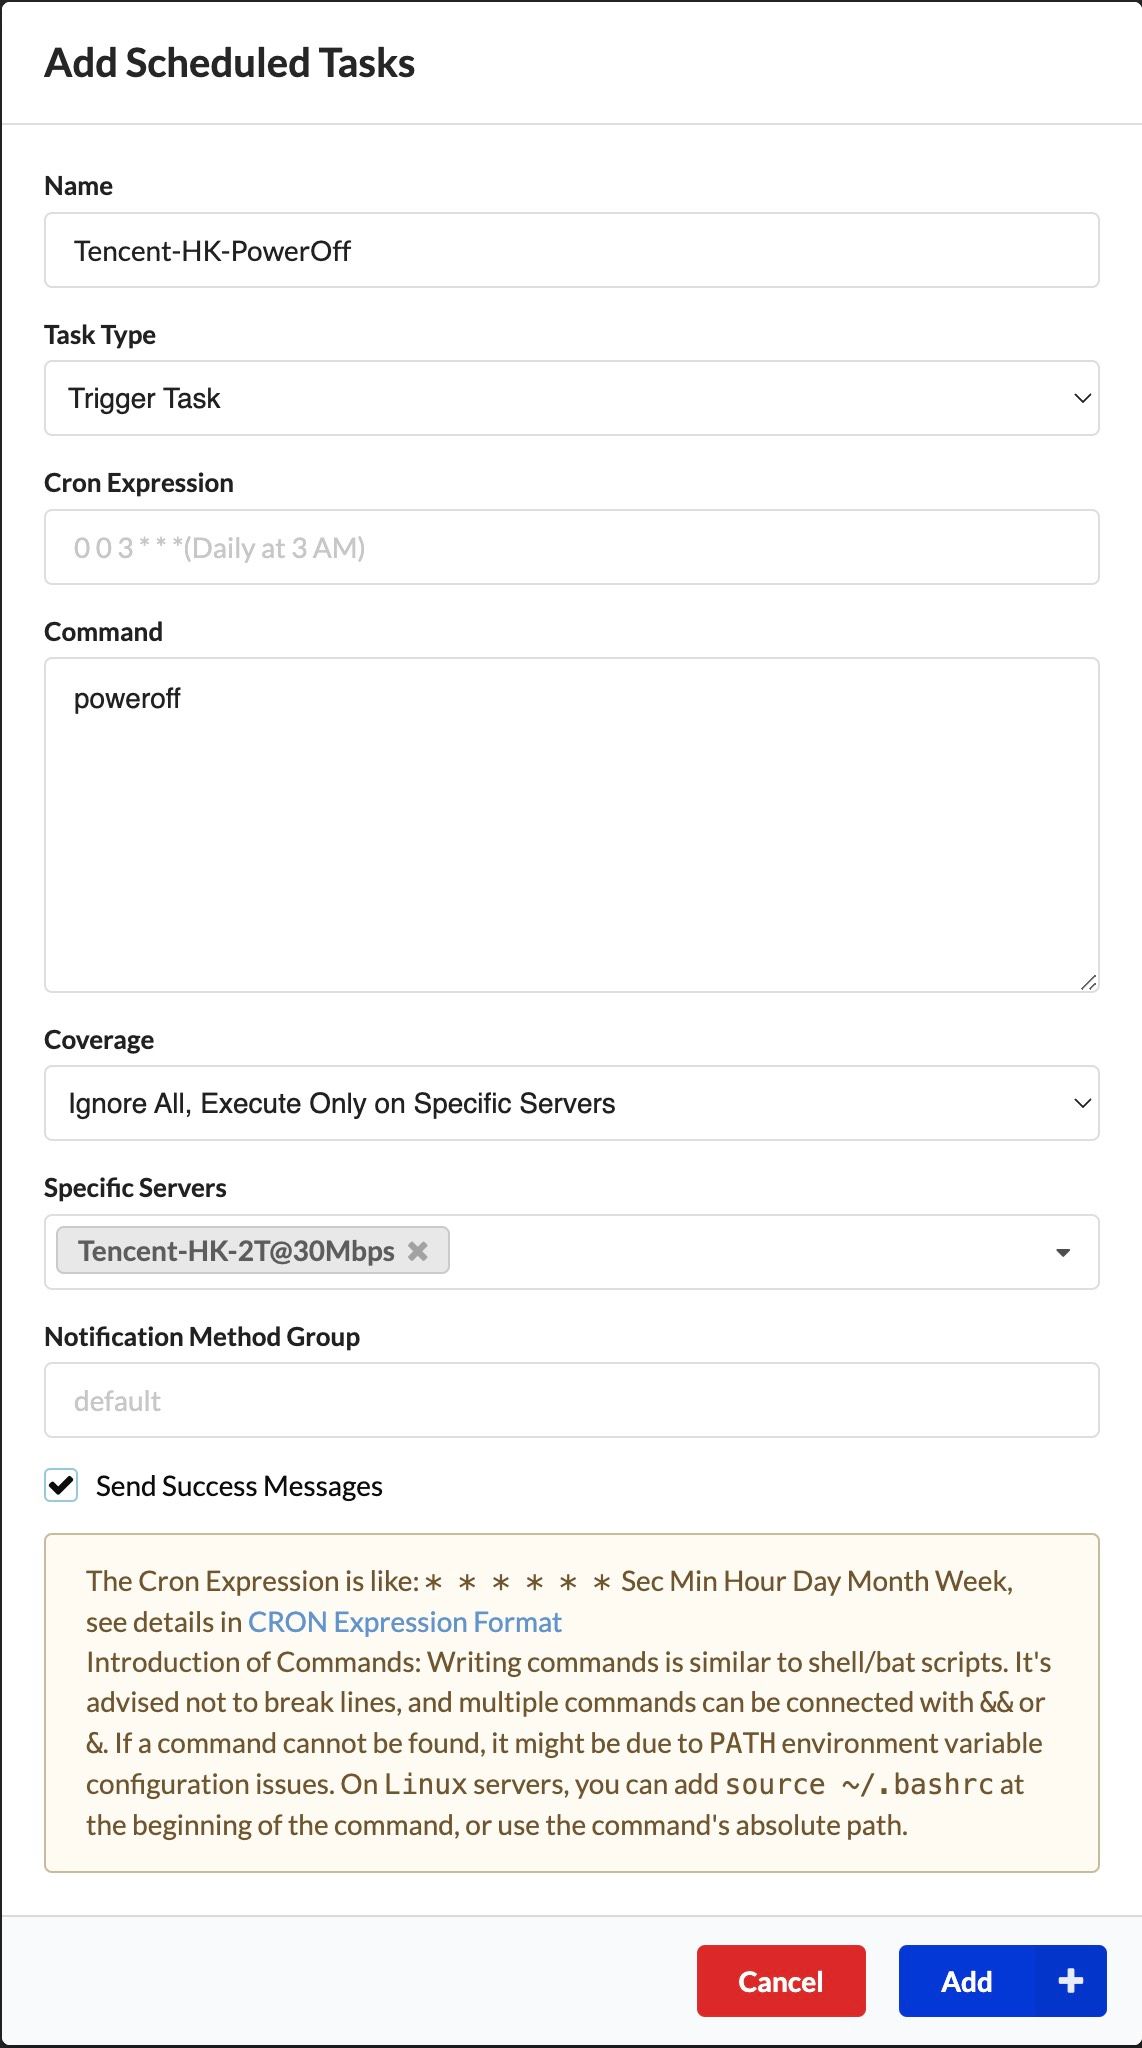Focus the Name input field

click(571, 250)
